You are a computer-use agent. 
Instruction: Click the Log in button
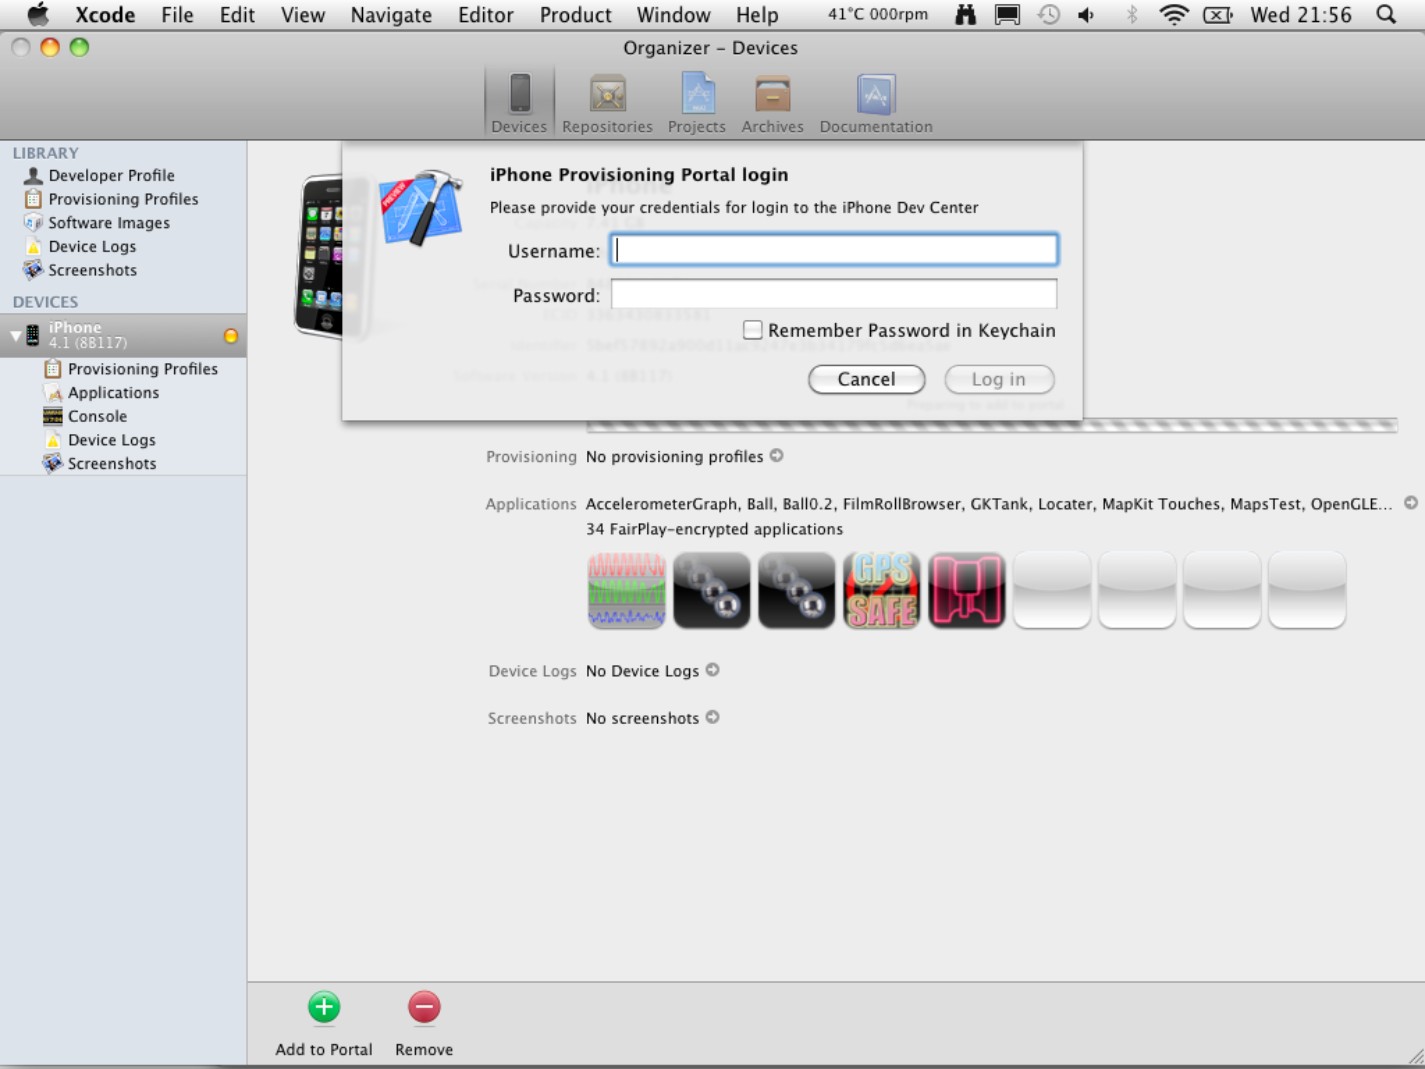(x=999, y=379)
